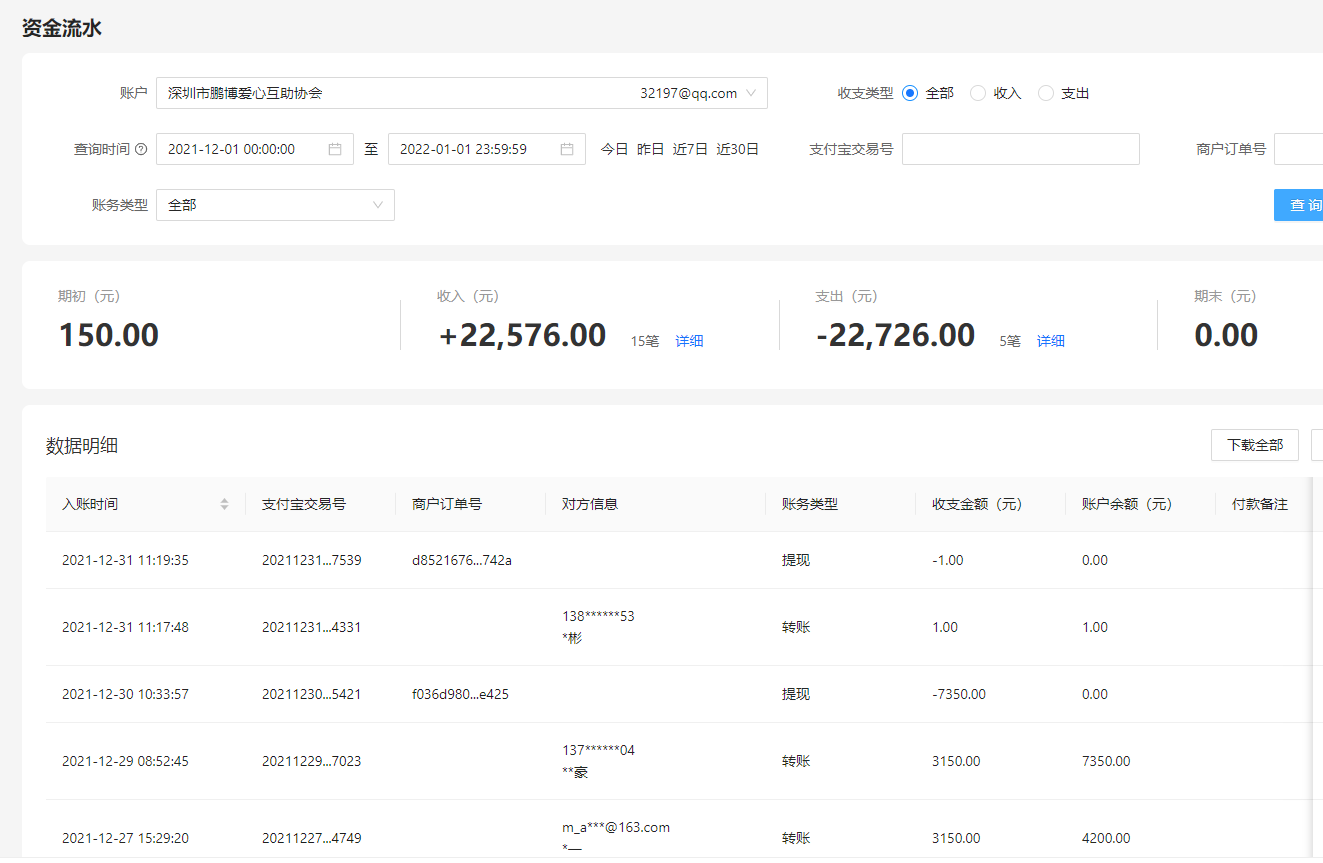Click the 商户订单号 input box
Screen dimensions: 1323x863
1298,149
